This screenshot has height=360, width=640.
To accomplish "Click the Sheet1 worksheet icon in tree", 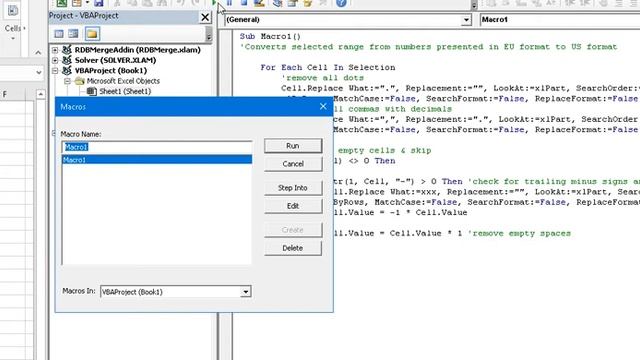I will [x=92, y=91].
